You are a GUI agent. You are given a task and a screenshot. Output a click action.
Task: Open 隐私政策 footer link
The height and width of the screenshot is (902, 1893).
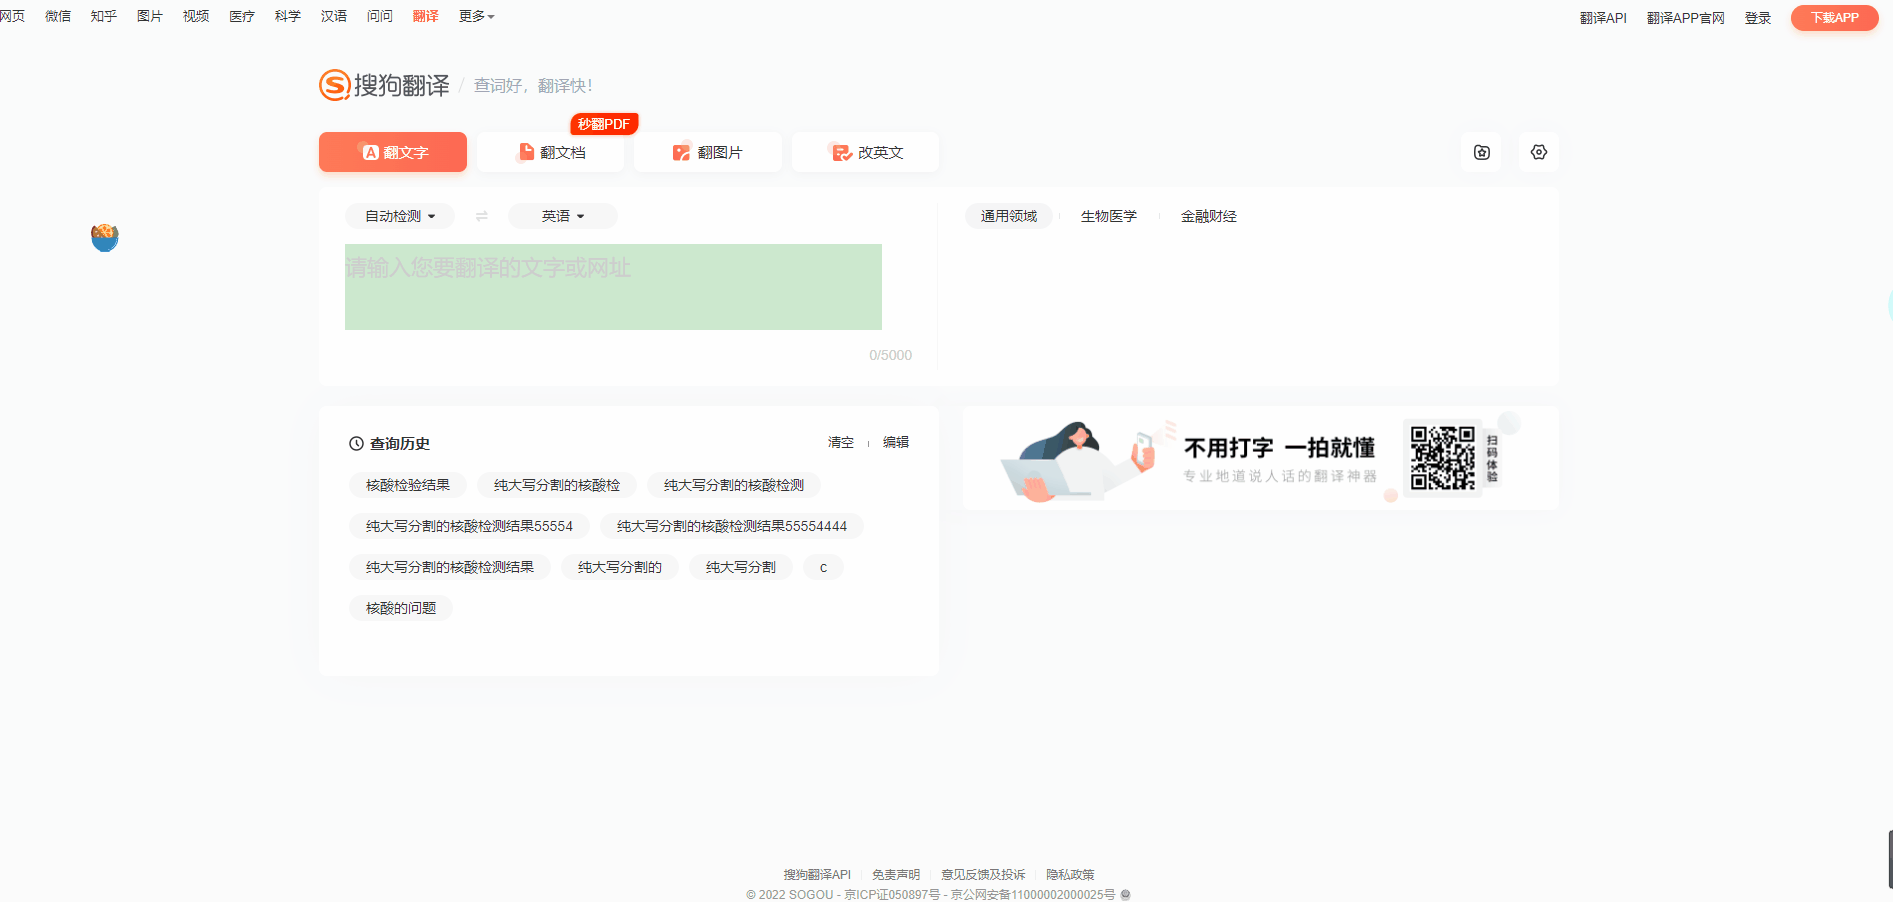1070,875
